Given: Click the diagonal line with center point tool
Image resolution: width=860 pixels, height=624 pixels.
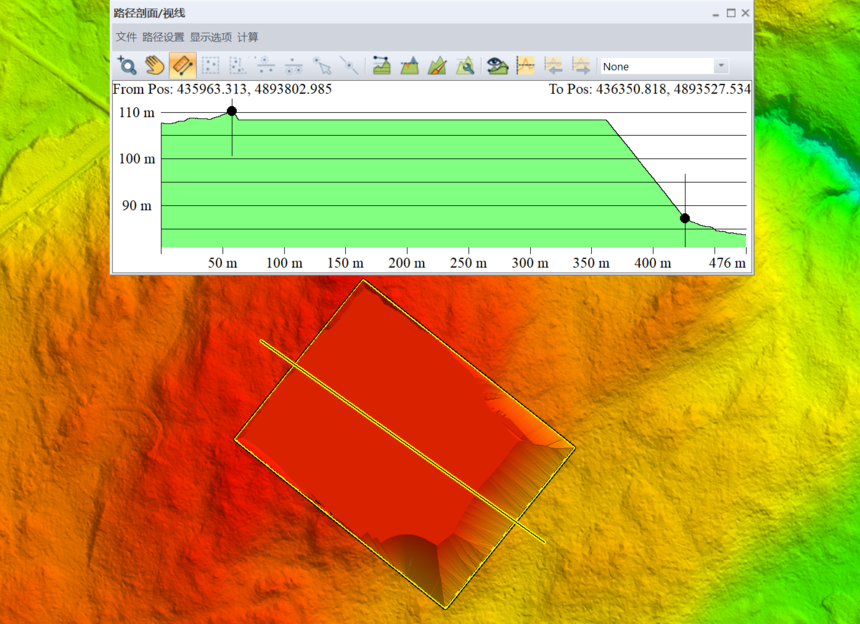Looking at the screenshot, I should click(349, 66).
